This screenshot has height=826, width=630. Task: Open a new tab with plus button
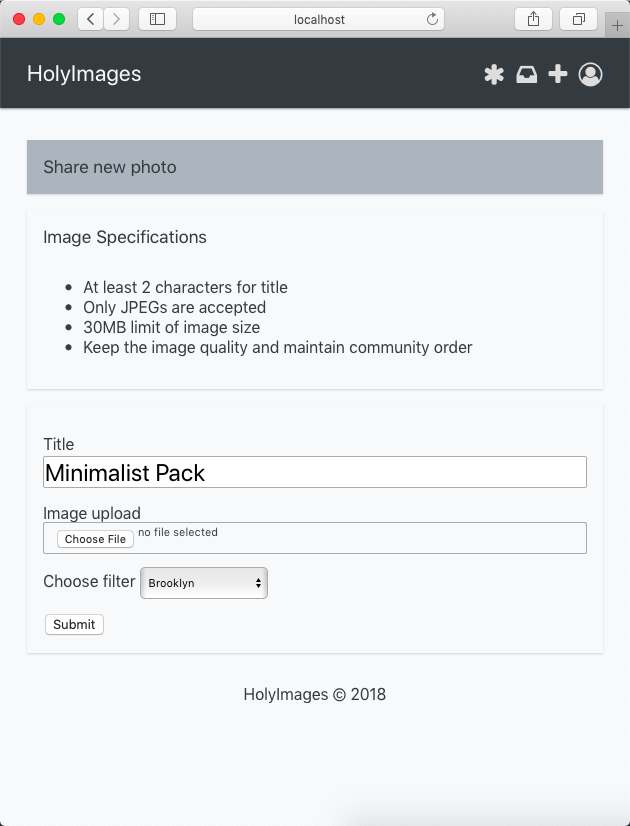pyautogui.click(x=617, y=26)
